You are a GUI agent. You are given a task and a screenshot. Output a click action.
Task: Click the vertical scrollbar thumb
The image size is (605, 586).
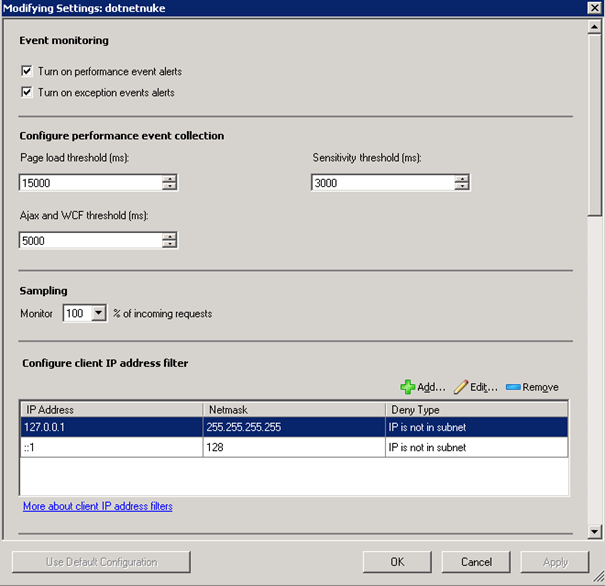(x=594, y=125)
